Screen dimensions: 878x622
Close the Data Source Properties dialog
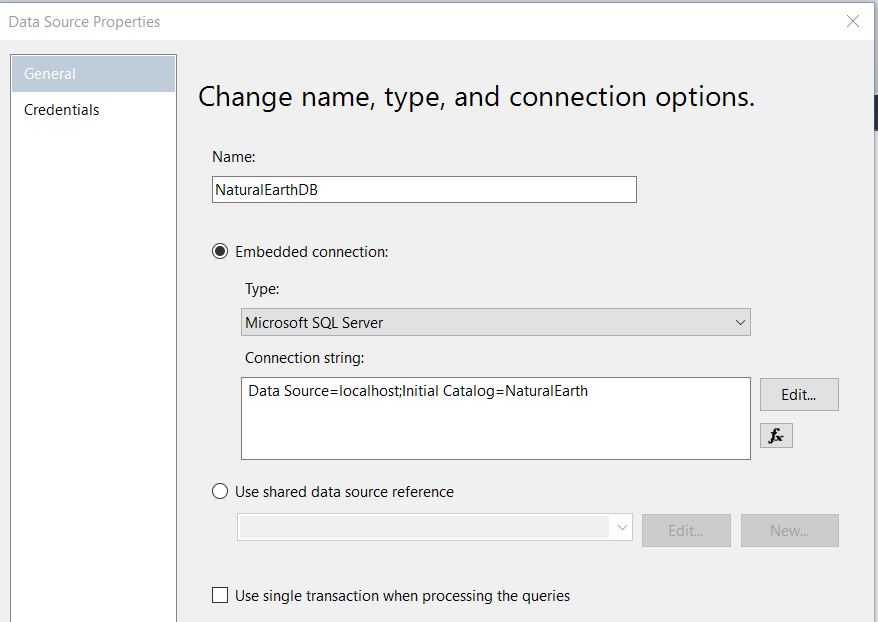[x=852, y=21]
